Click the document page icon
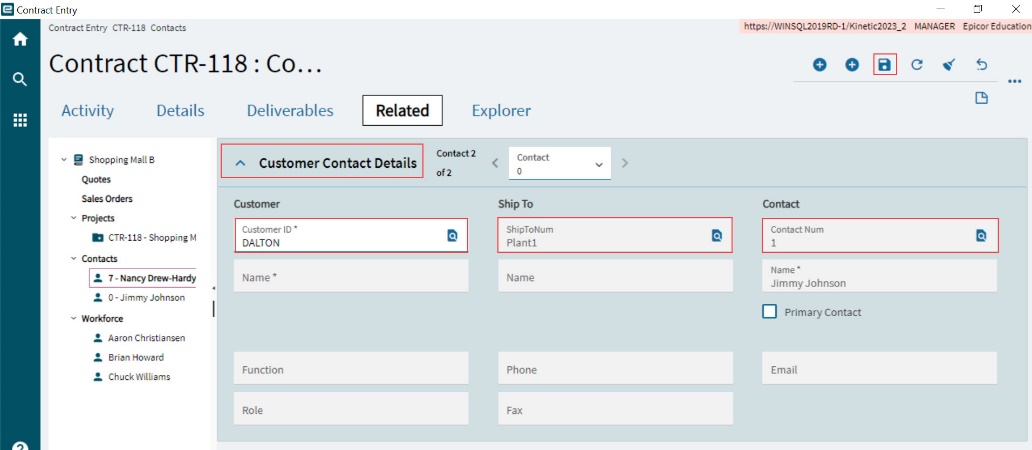 click(981, 99)
